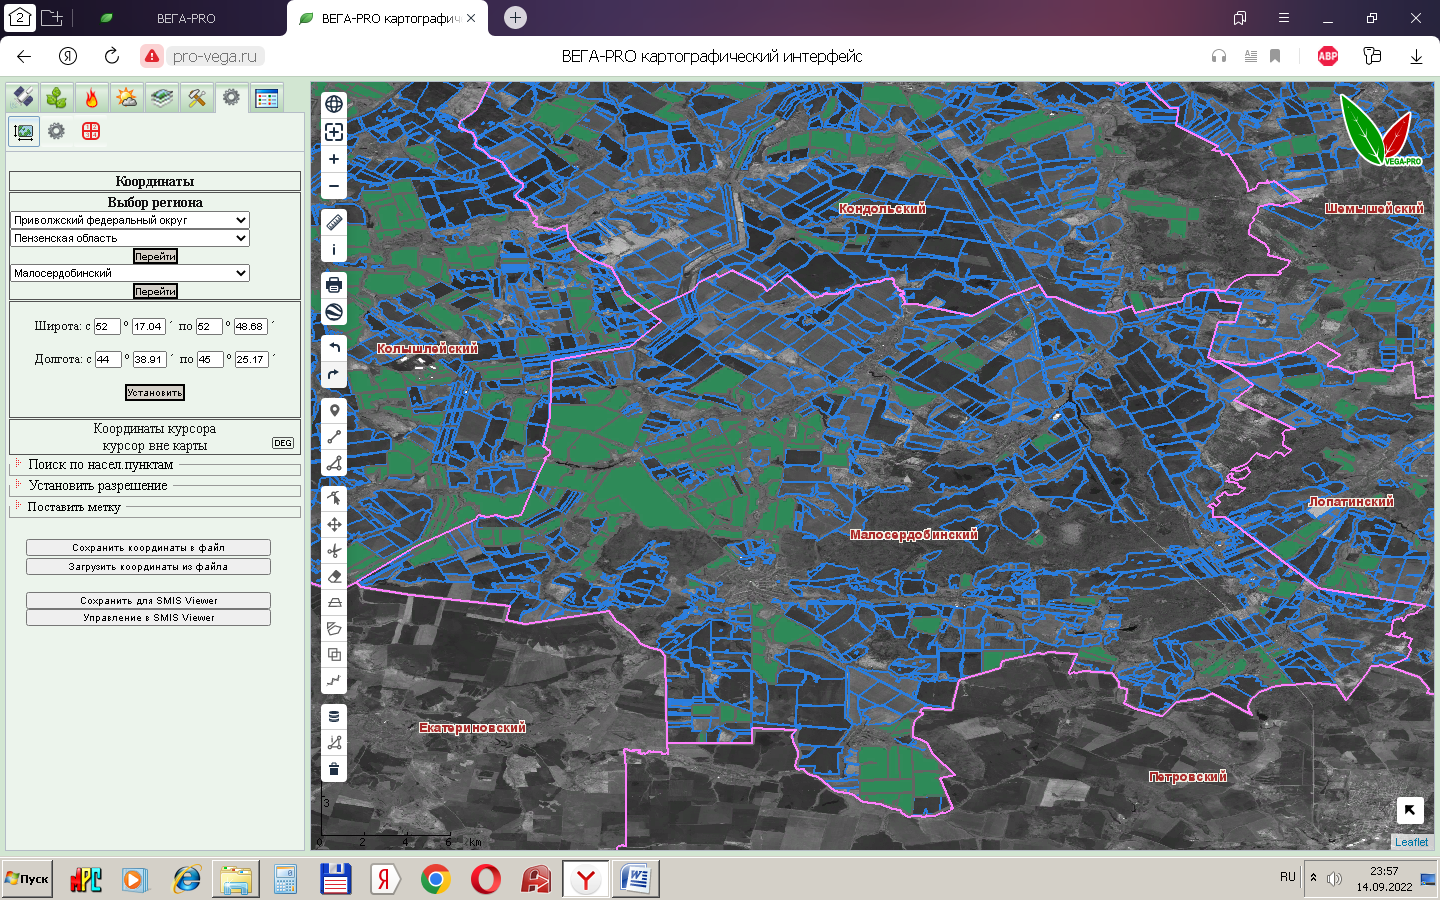1440x900 pixels.
Task: Go forward to next map view
Action: [334, 375]
